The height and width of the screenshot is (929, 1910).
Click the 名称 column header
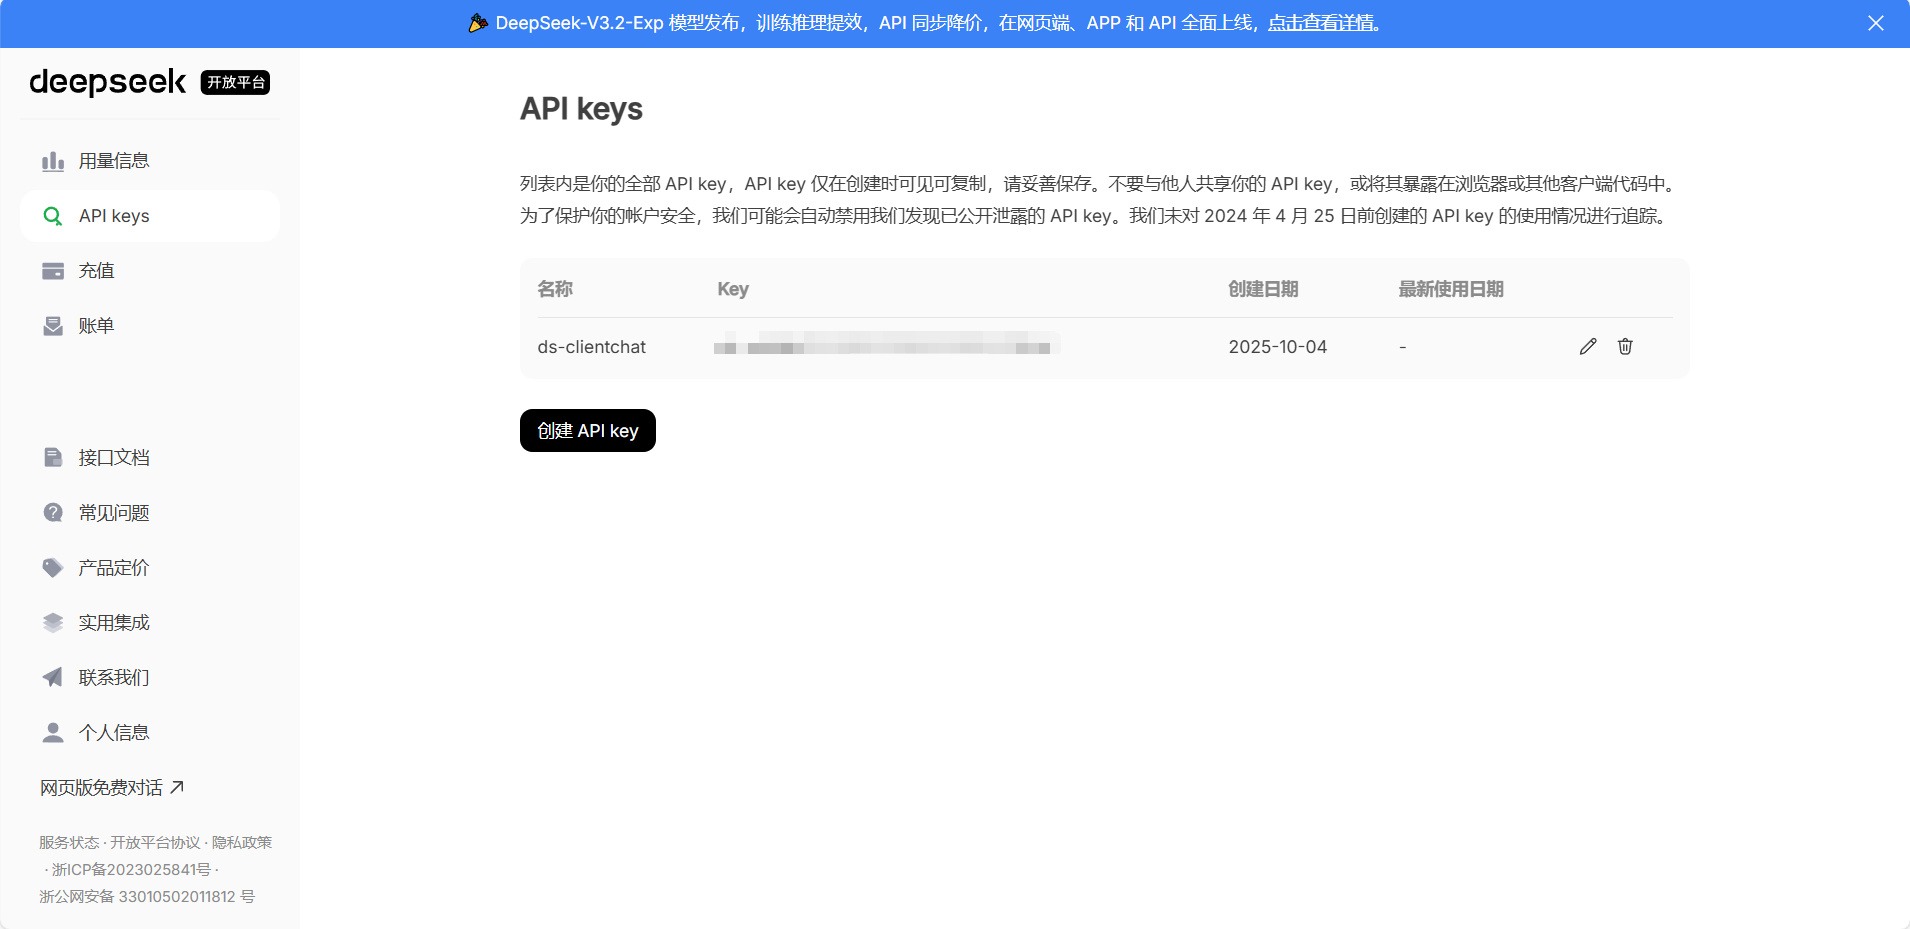pyautogui.click(x=555, y=289)
